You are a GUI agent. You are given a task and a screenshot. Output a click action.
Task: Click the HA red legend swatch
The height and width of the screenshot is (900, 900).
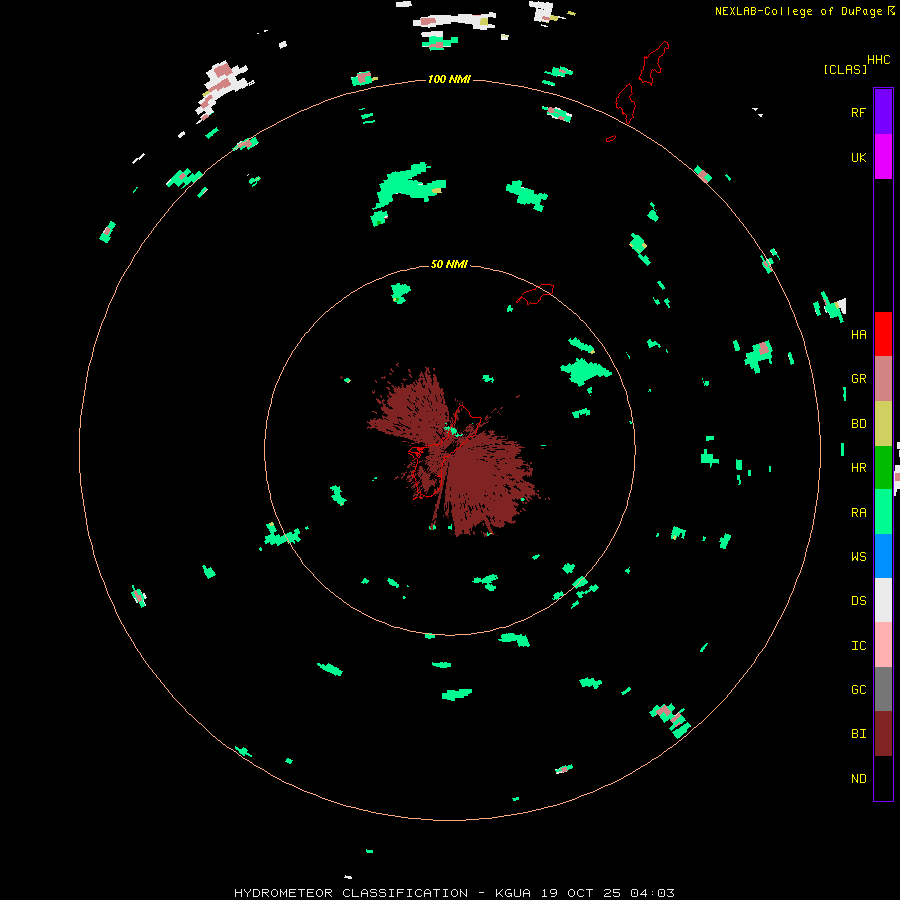tap(883, 334)
